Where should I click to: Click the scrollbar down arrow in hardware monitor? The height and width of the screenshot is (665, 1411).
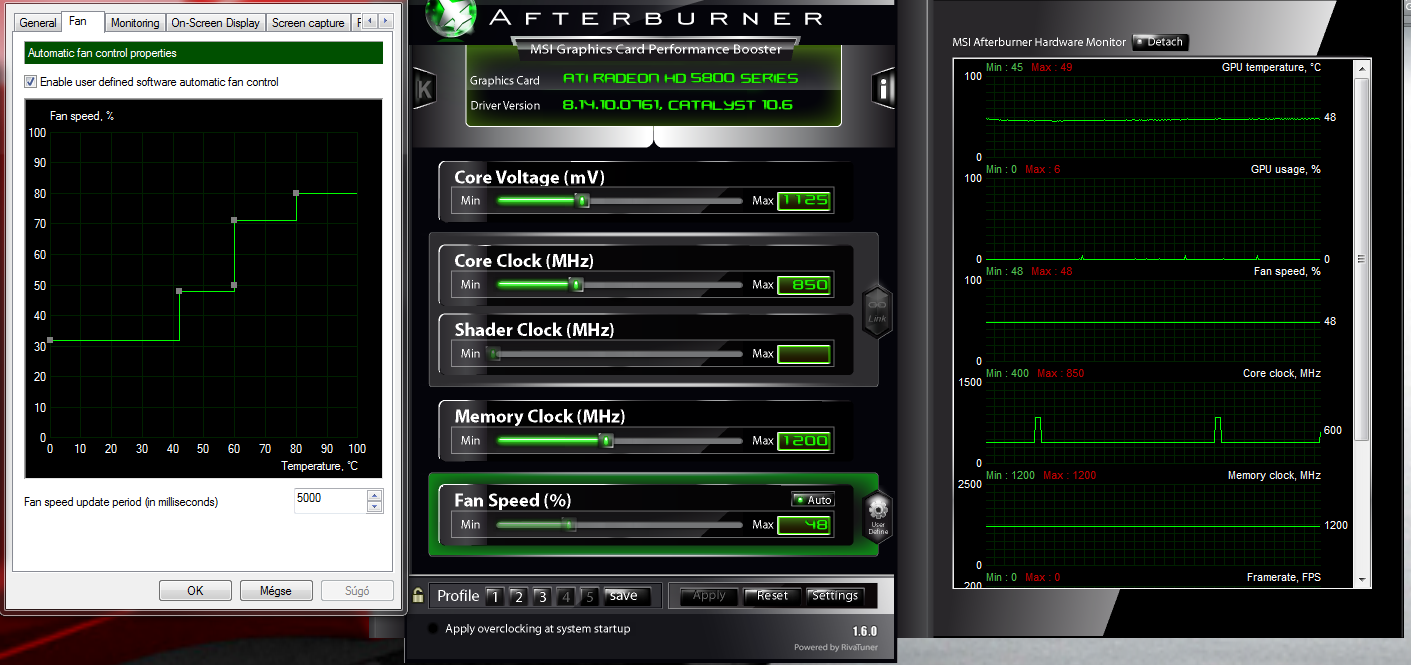(x=1362, y=579)
